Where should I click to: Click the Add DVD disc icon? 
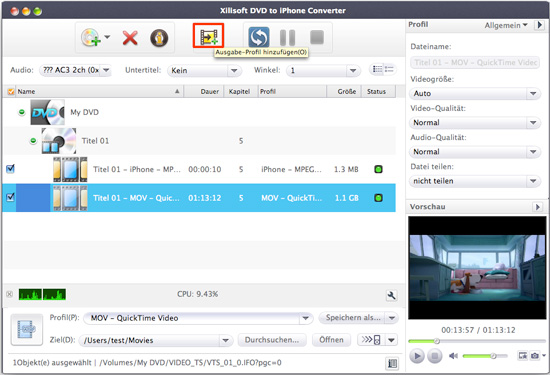90,38
